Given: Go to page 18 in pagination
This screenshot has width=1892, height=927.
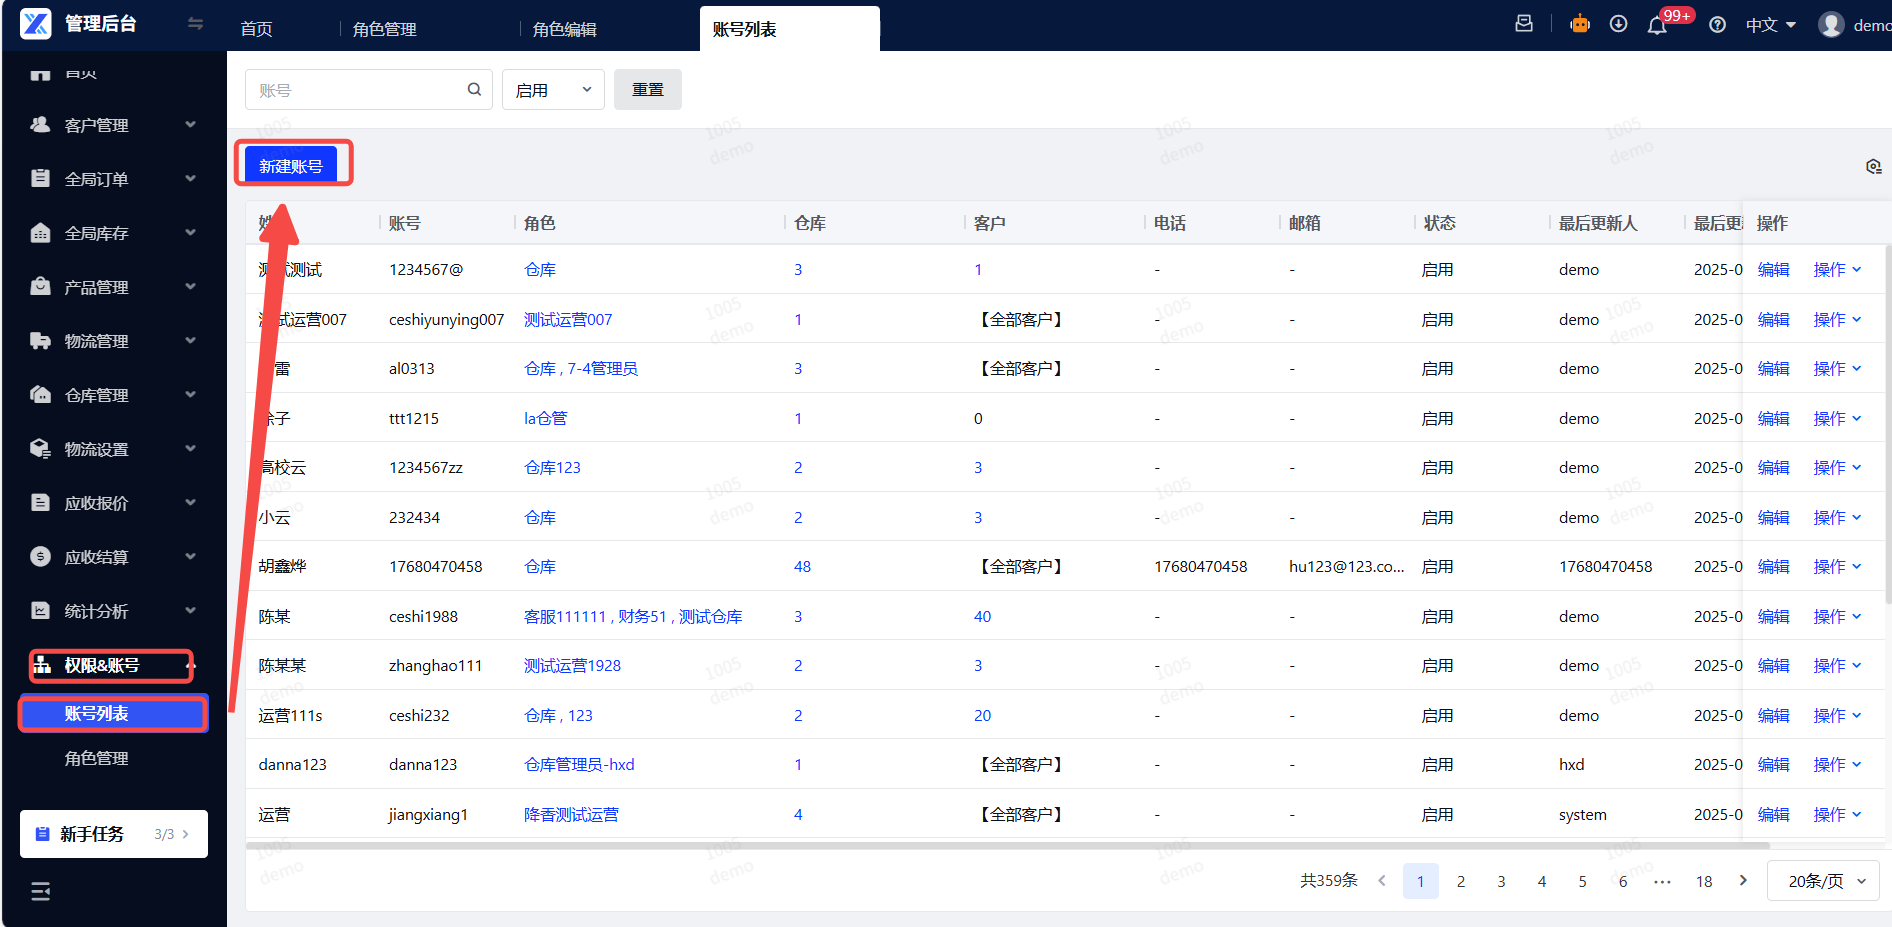Looking at the screenshot, I should tap(1704, 881).
